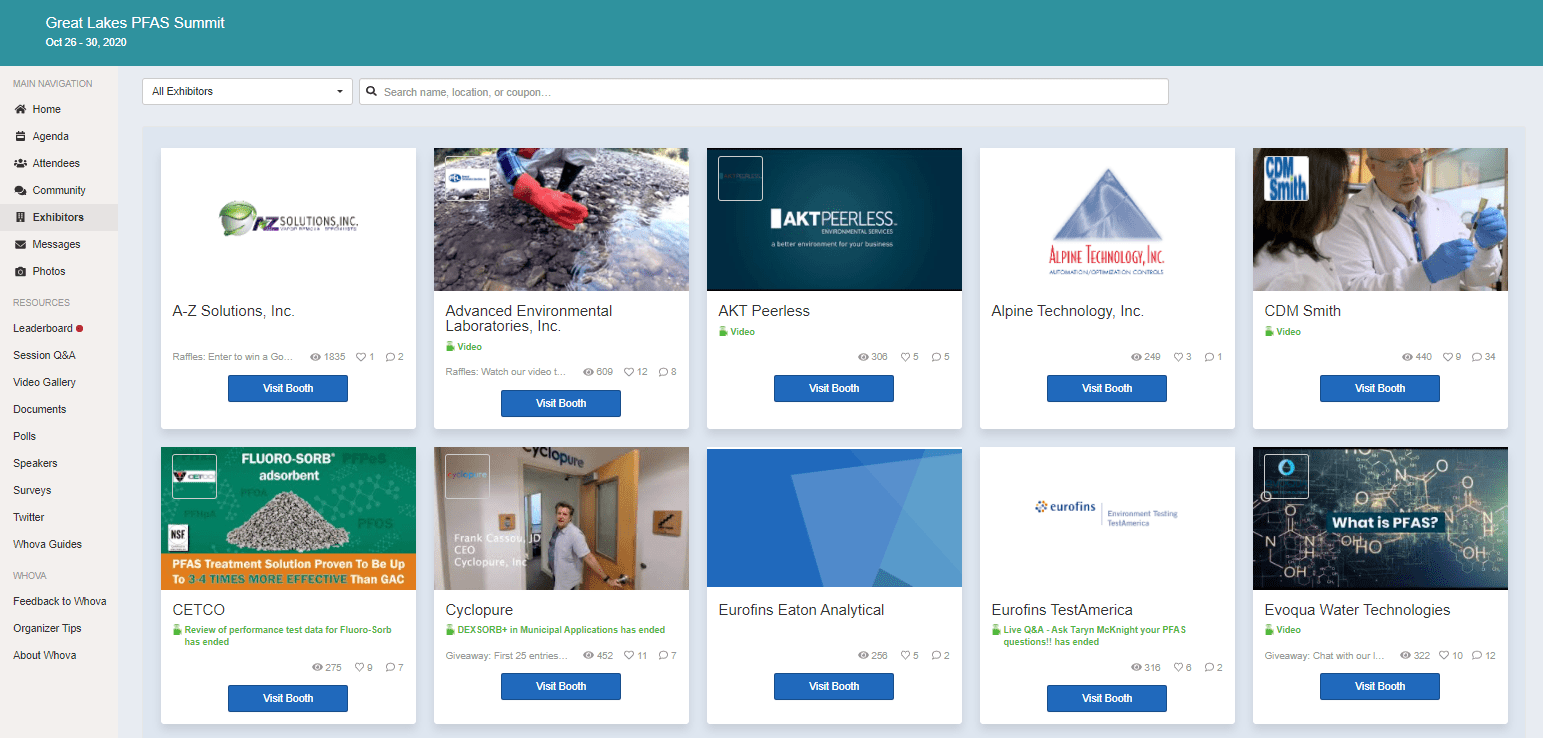Visit the Alpine Technology booth
Image resolution: width=1543 pixels, height=738 pixels.
point(1107,388)
